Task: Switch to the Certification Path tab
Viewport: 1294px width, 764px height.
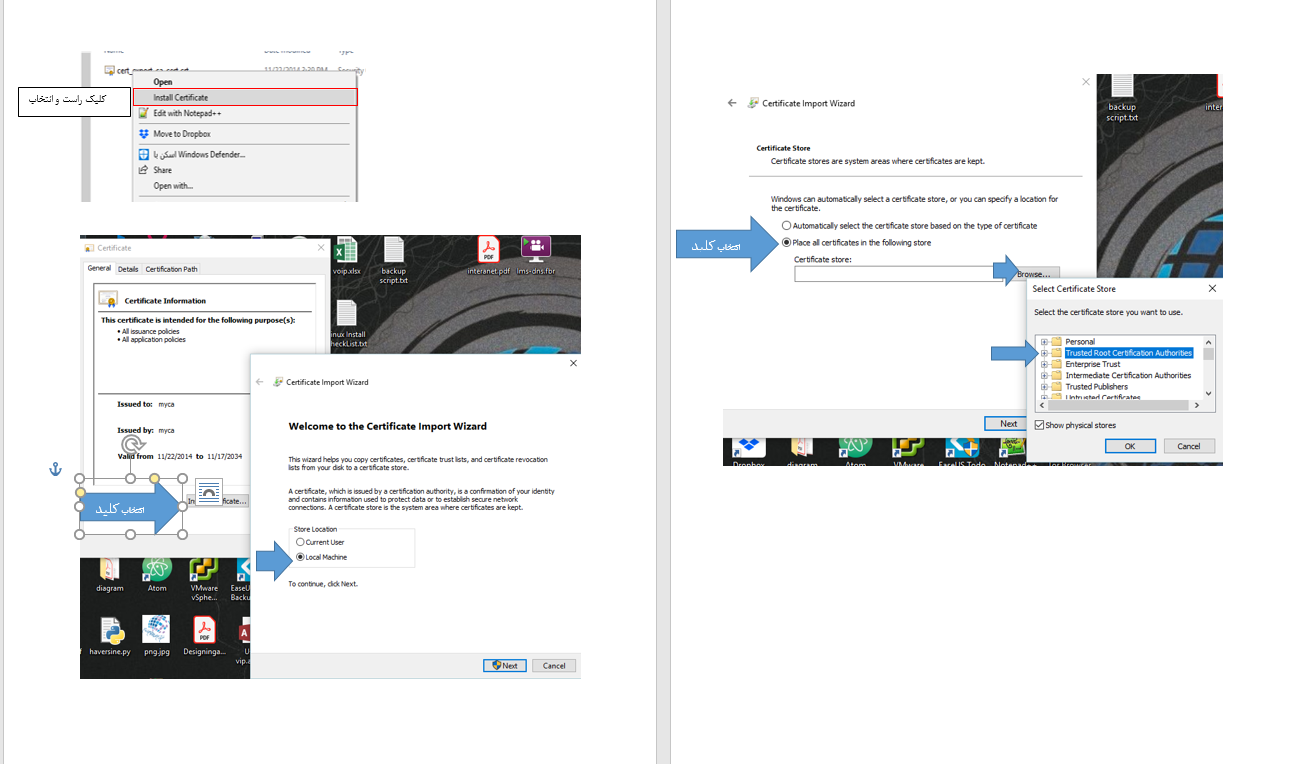Action: [x=171, y=269]
